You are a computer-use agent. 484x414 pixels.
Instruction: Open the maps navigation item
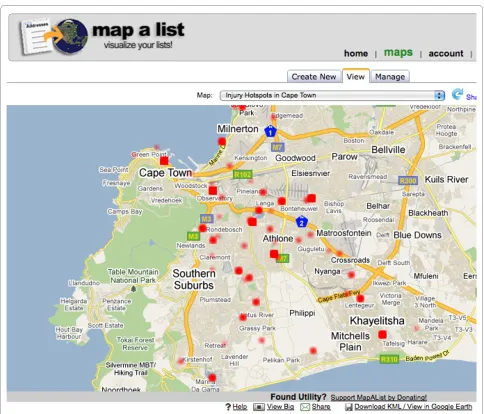398,52
